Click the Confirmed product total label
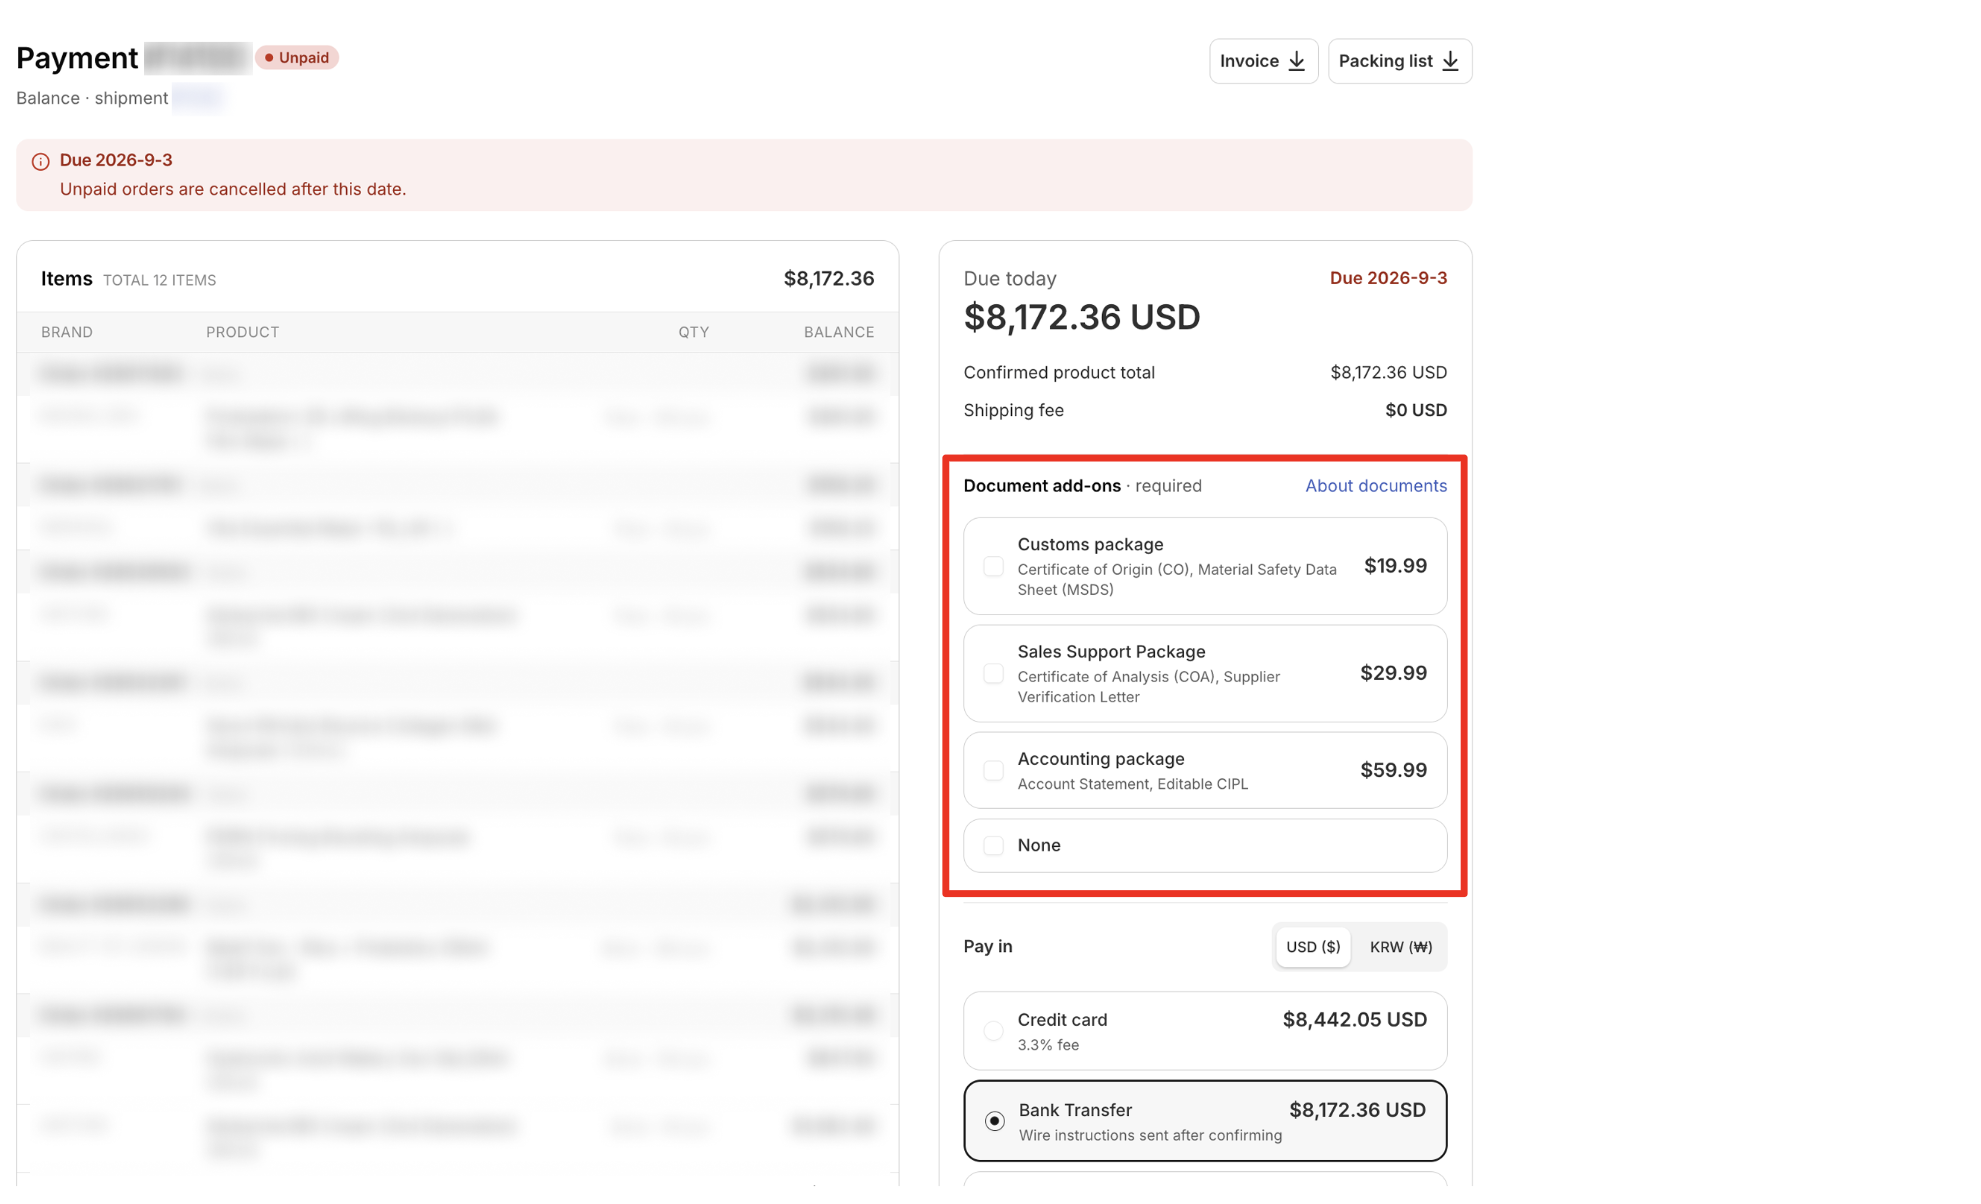Screen dimensions: 1981x1204 [1059, 372]
